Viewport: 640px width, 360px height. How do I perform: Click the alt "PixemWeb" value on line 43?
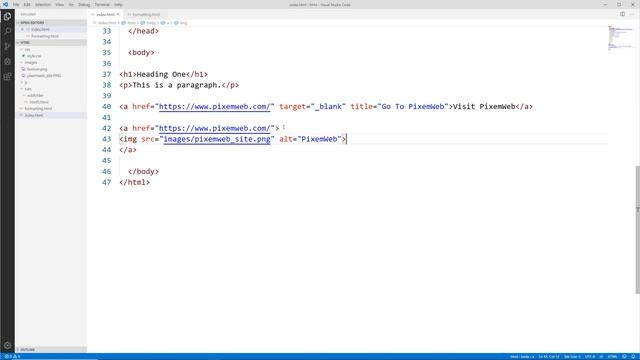[x=319, y=139]
